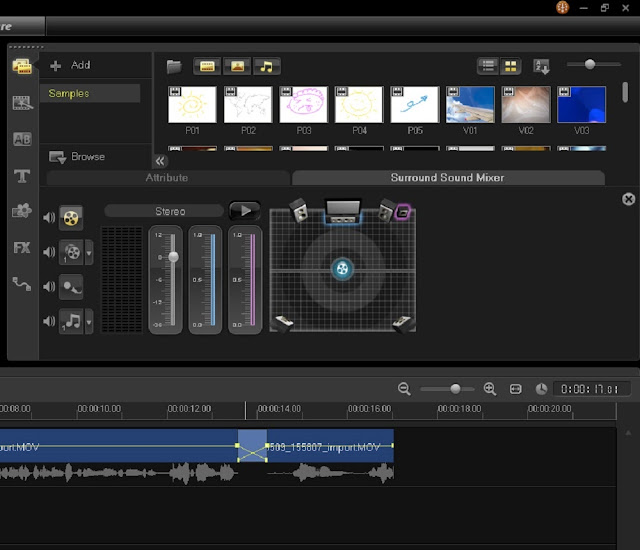Toggle photo files filter in library
This screenshot has height=550, width=640.
point(237,67)
